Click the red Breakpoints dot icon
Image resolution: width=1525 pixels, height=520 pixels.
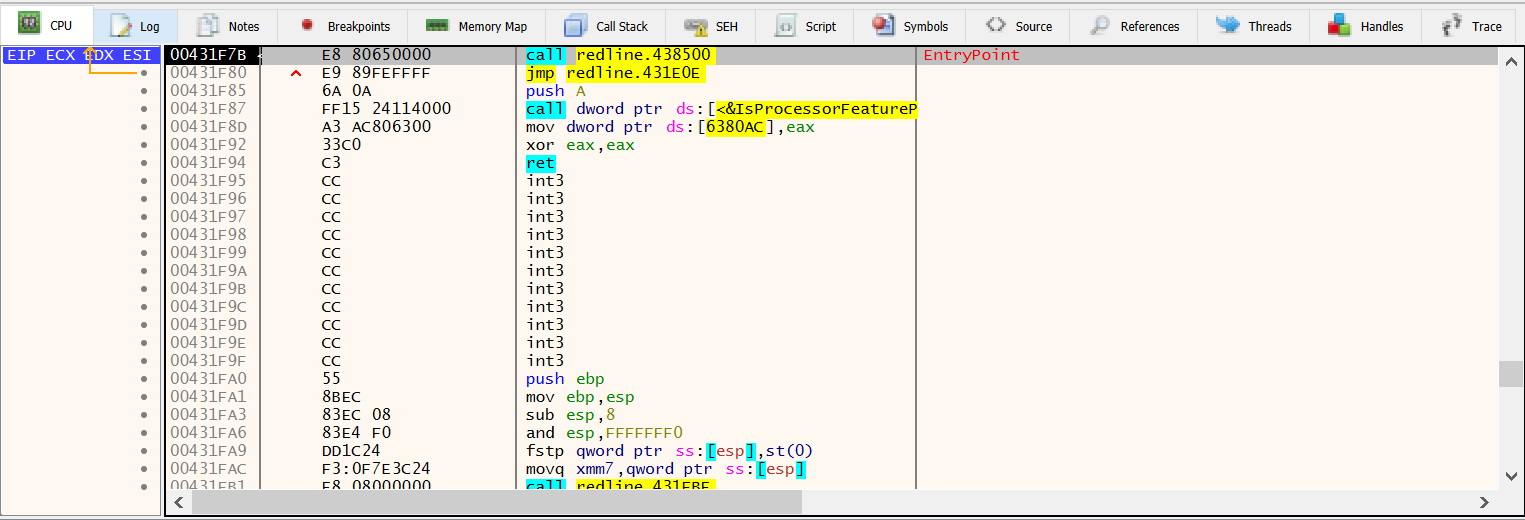(x=307, y=24)
